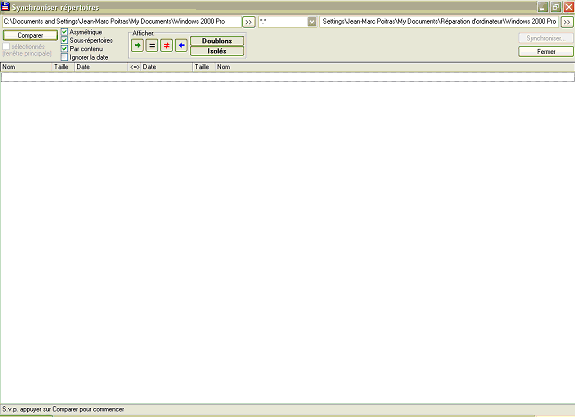Screen dimensions: 575x417
Task: Toggle the Isolés display button
Action: [217, 51]
